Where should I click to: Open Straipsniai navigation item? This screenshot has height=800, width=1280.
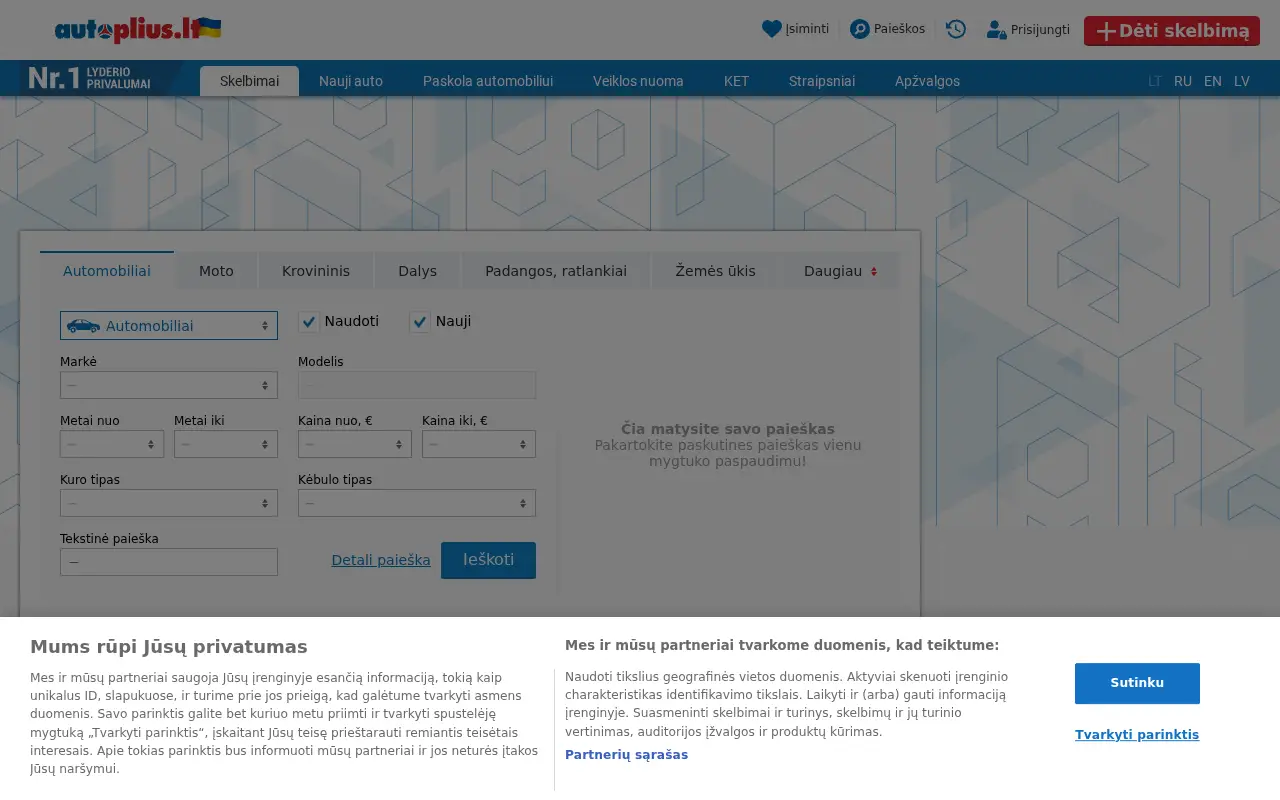pos(822,81)
